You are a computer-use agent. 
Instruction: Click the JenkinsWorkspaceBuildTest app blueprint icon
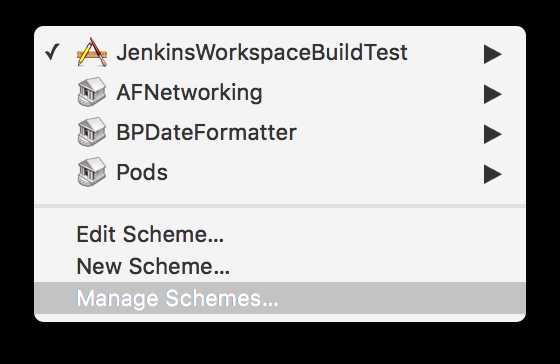(x=92, y=52)
